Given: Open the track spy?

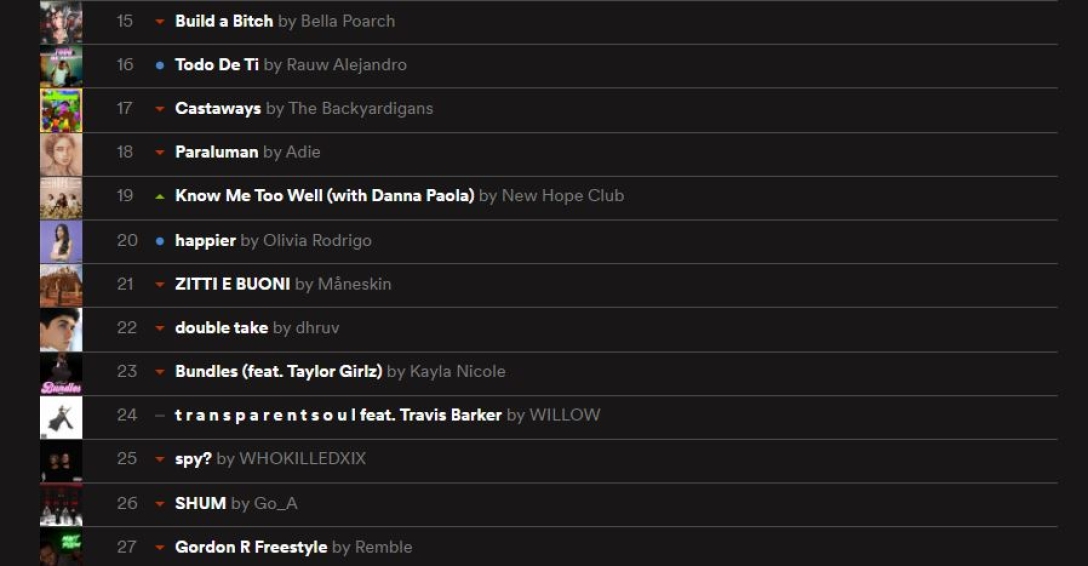Looking at the screenshot, I should coord(193,459).
